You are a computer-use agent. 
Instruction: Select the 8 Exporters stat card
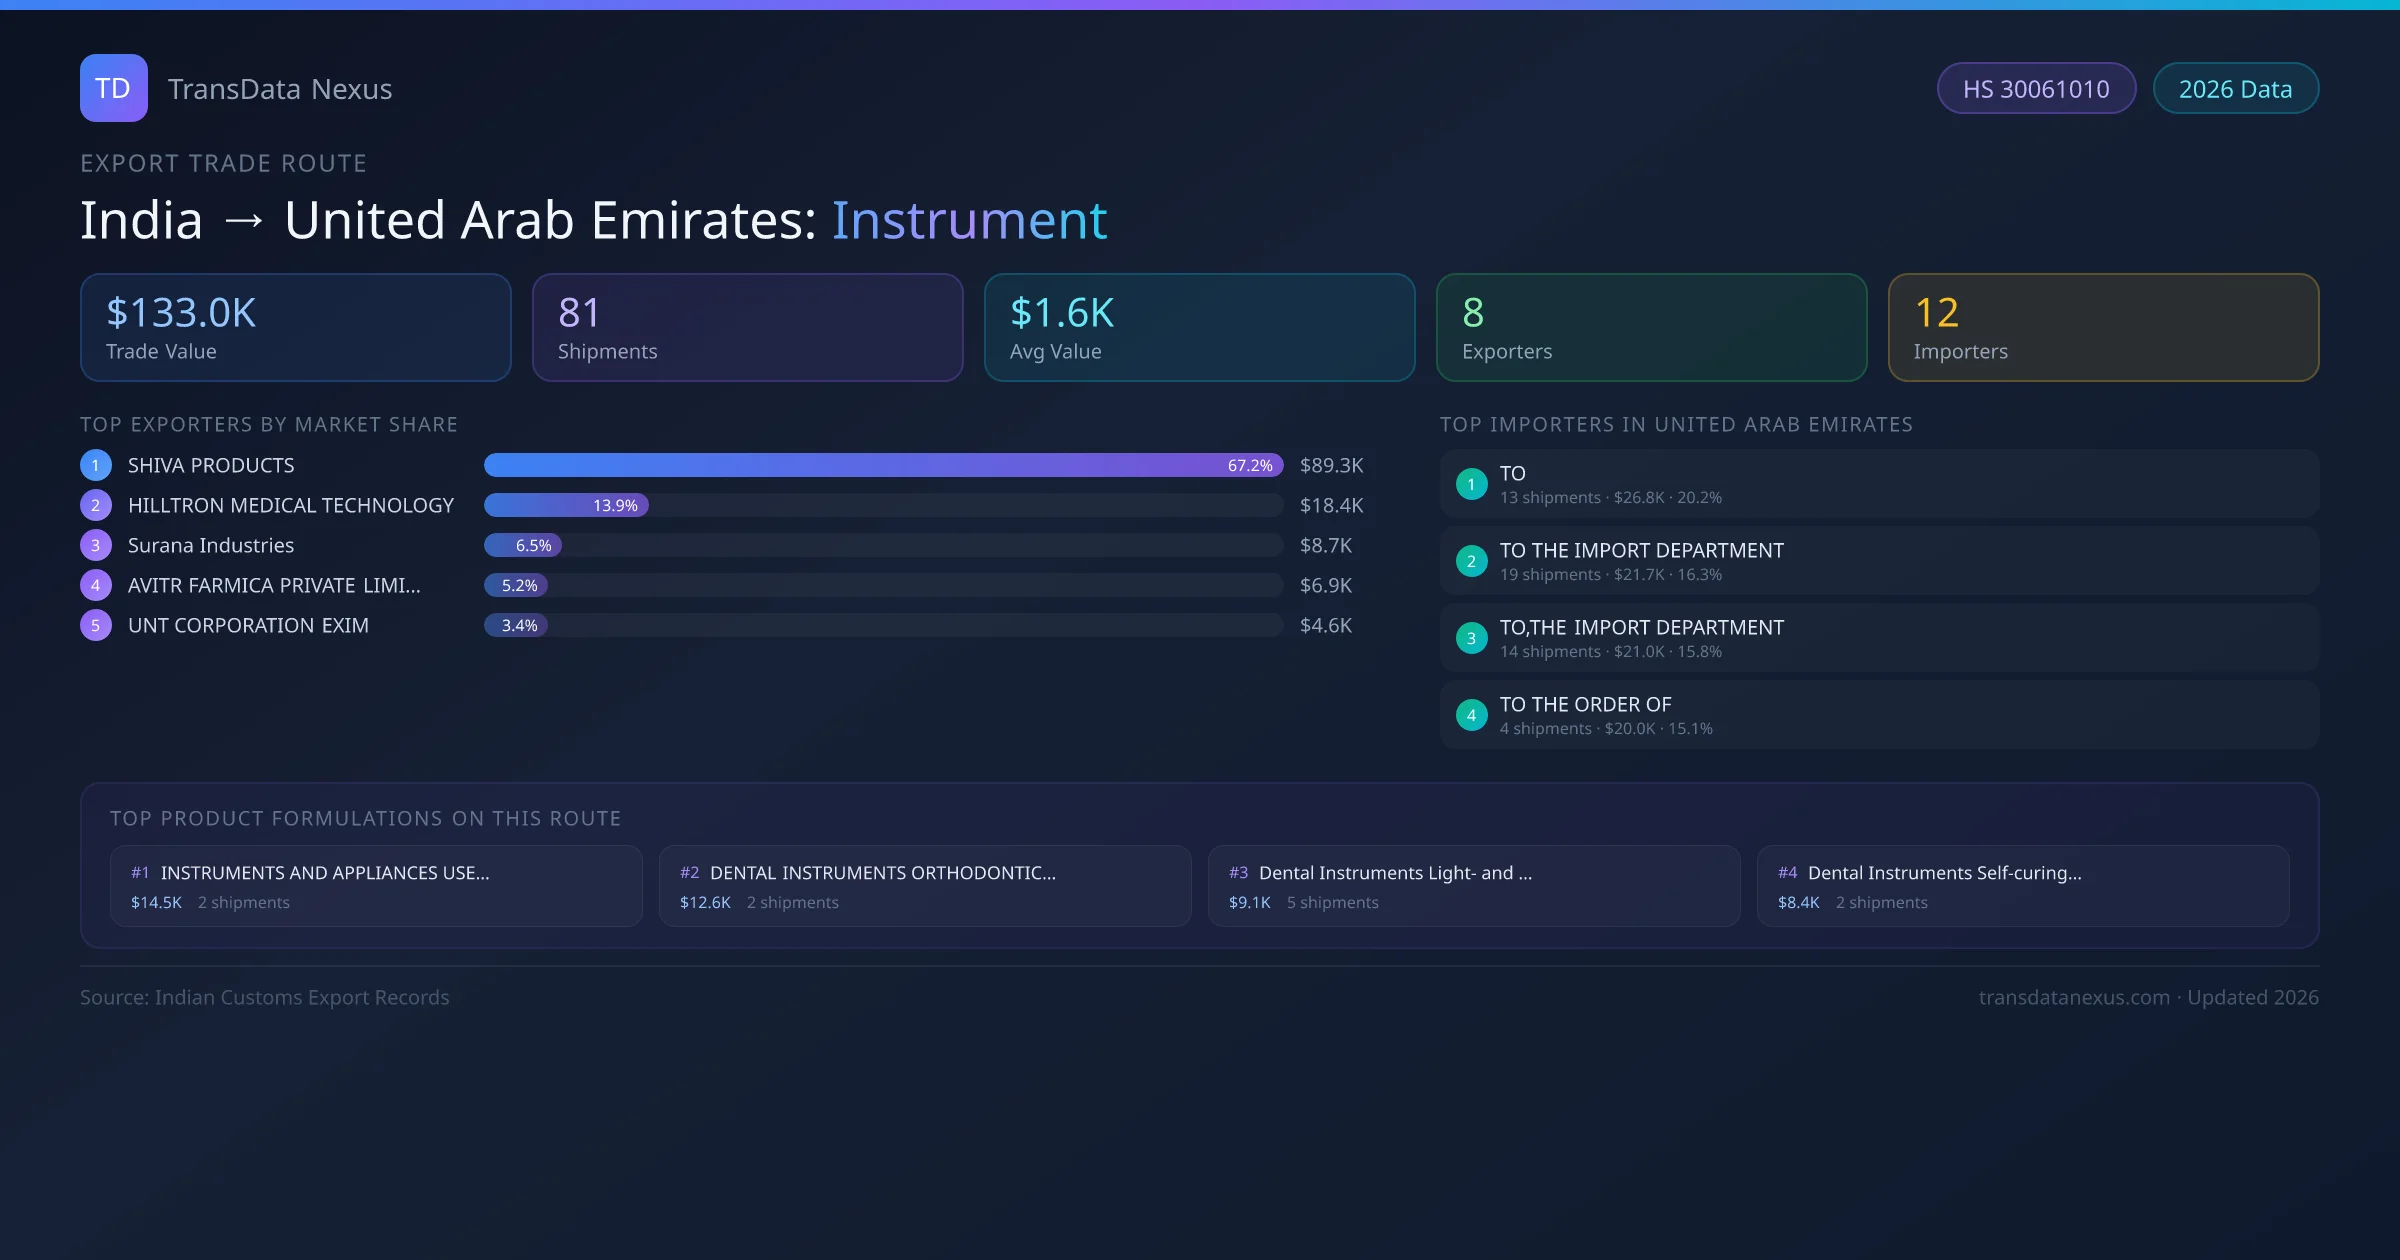click(x=1650, y=327)
